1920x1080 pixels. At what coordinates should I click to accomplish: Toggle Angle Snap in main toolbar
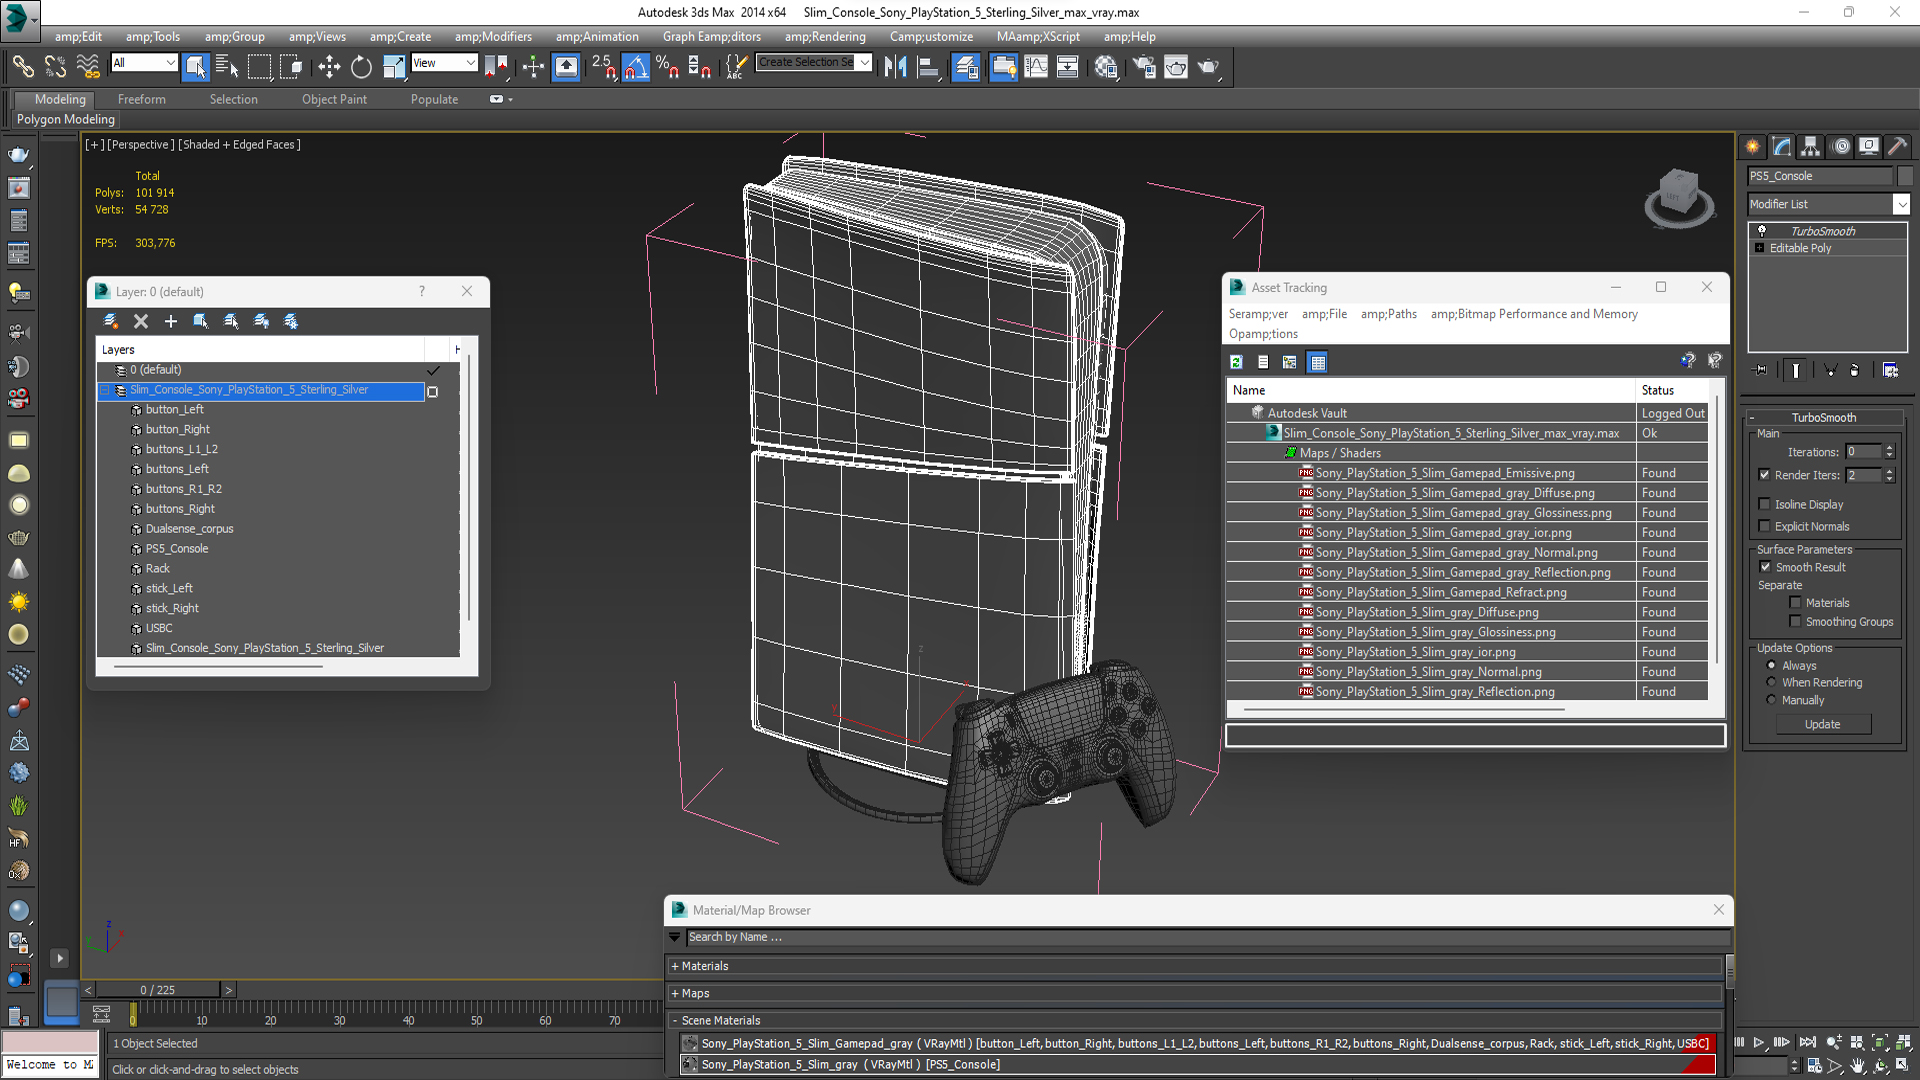click(636, 66)
